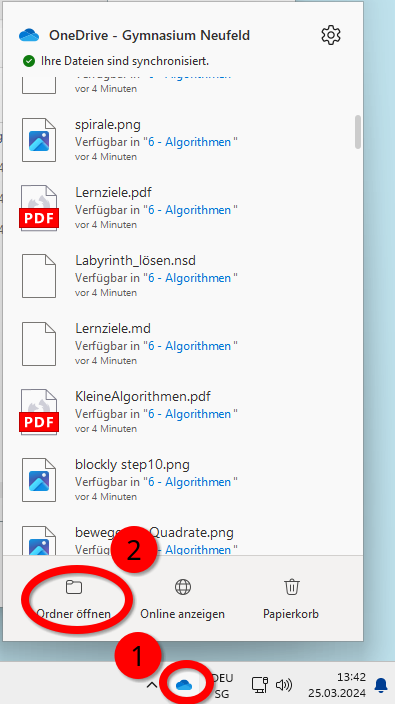This screenshot has width=395, height=704.
Task: Click the OneDrive - Gymnasium Neufeld title
Action: click(x=149, y=35)
